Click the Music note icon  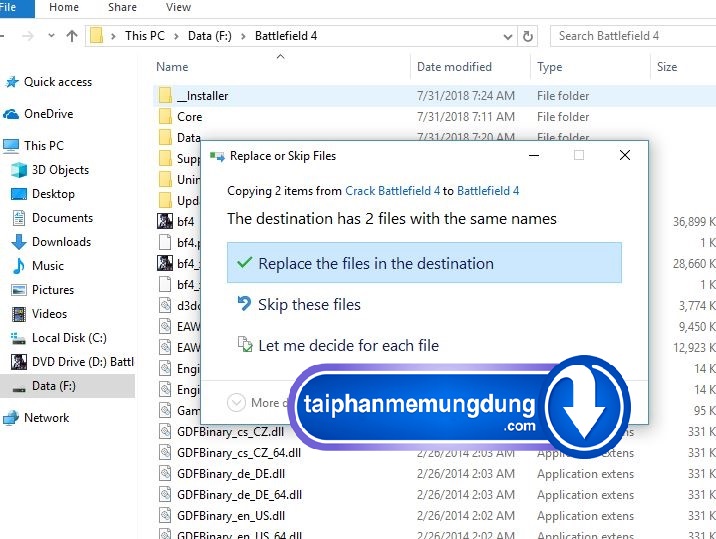[x=19, y=266]
